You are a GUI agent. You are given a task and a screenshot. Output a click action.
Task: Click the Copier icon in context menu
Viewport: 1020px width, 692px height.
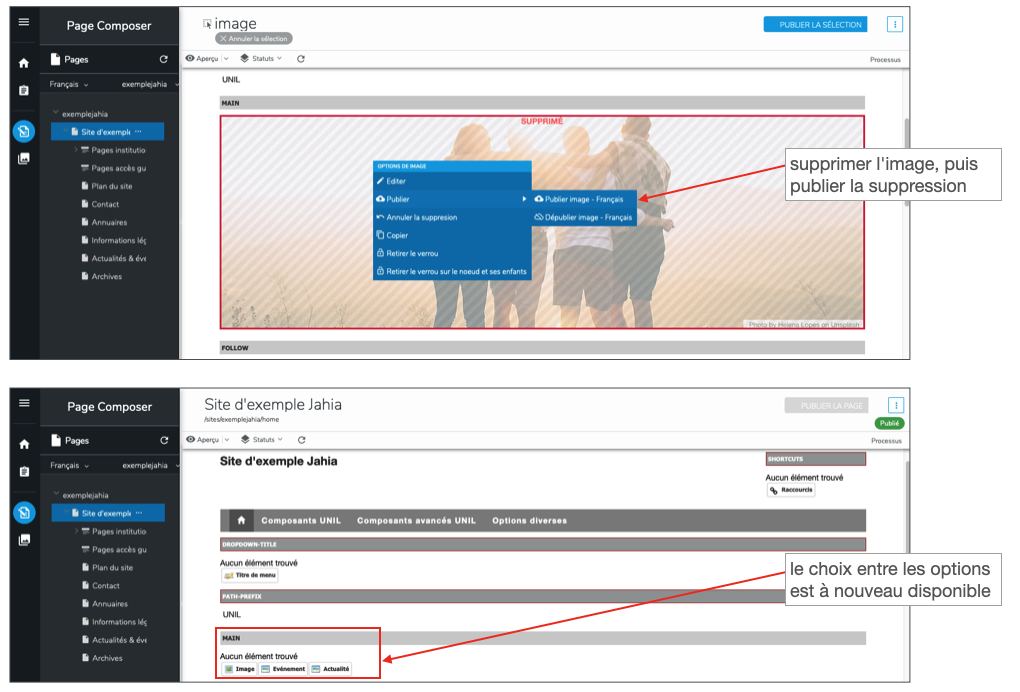(380, 236)
